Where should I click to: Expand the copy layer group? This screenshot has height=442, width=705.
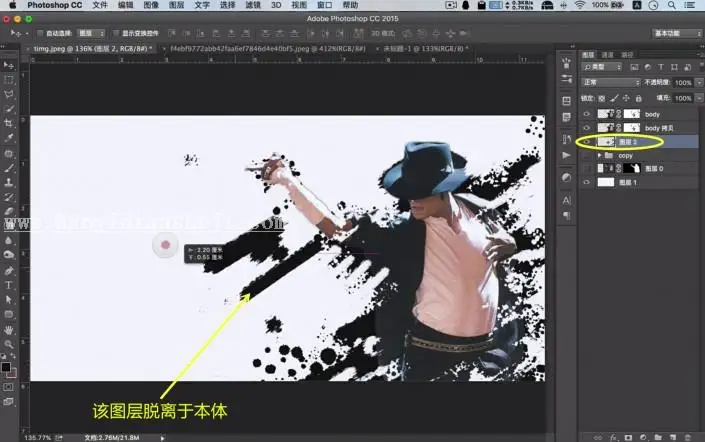[599, 156]
